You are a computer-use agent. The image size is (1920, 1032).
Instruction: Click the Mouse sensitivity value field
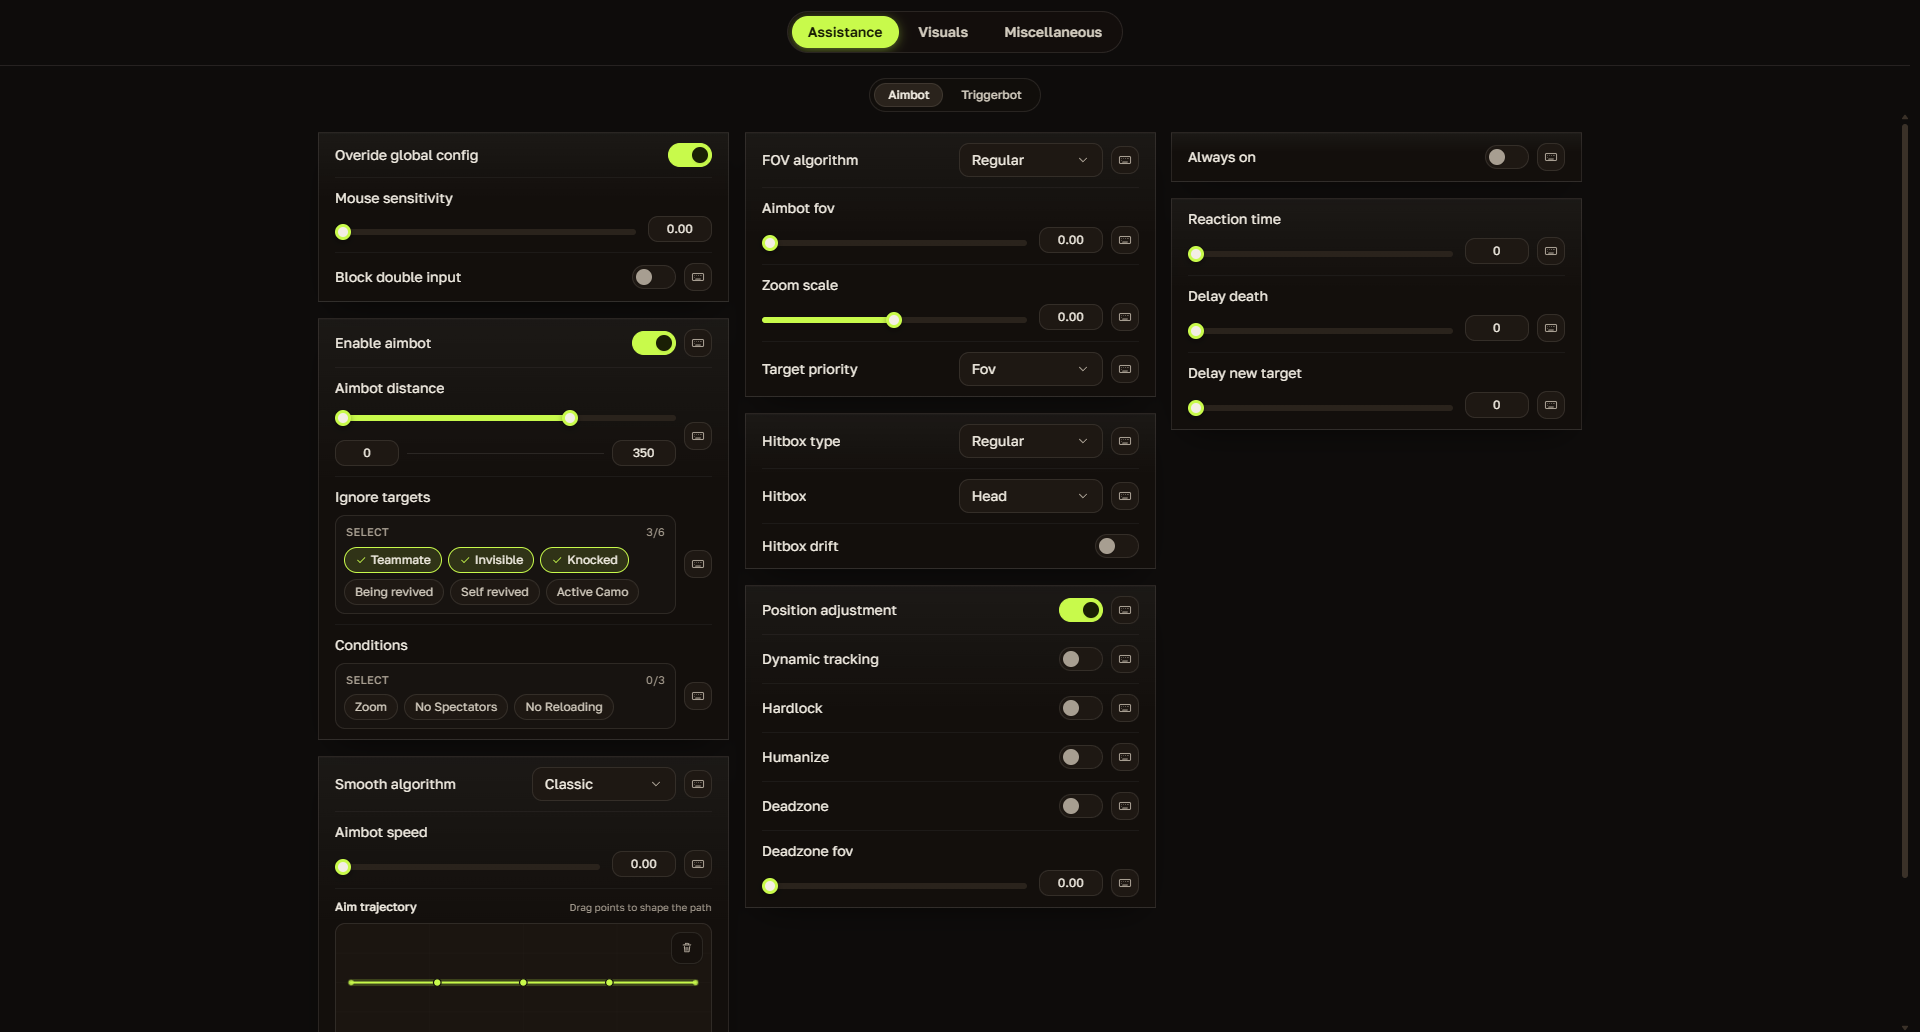pos(680,229)
